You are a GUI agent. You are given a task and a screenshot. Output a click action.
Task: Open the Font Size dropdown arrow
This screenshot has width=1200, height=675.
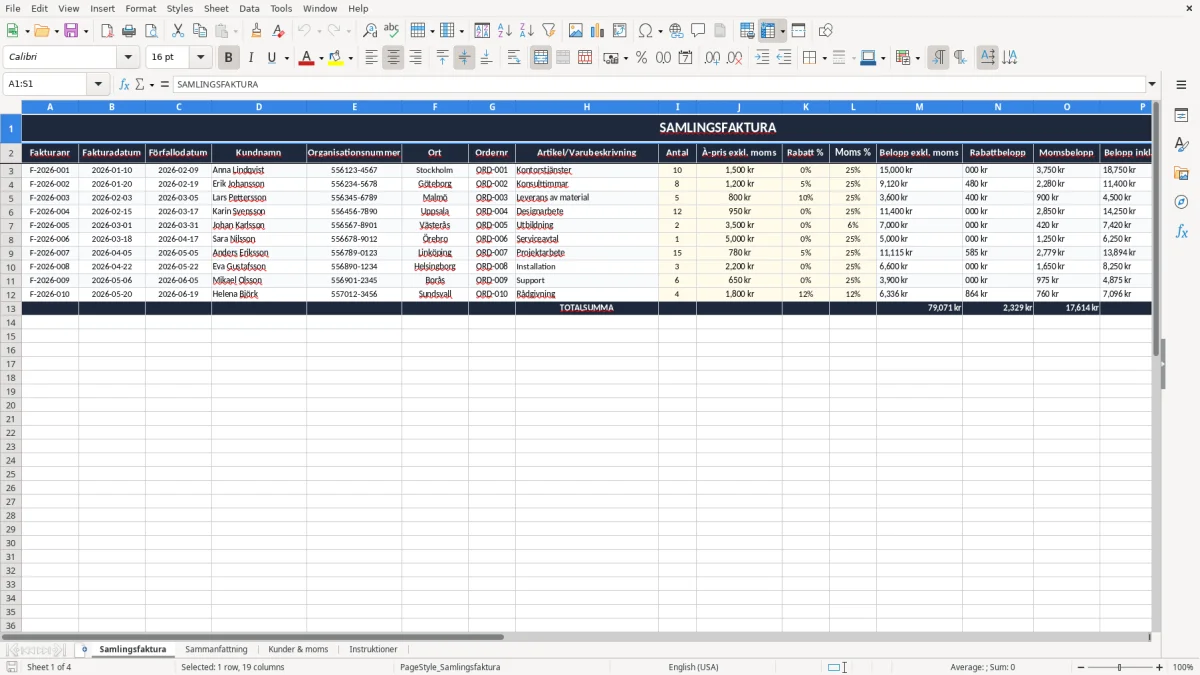[x=200, y=58]
